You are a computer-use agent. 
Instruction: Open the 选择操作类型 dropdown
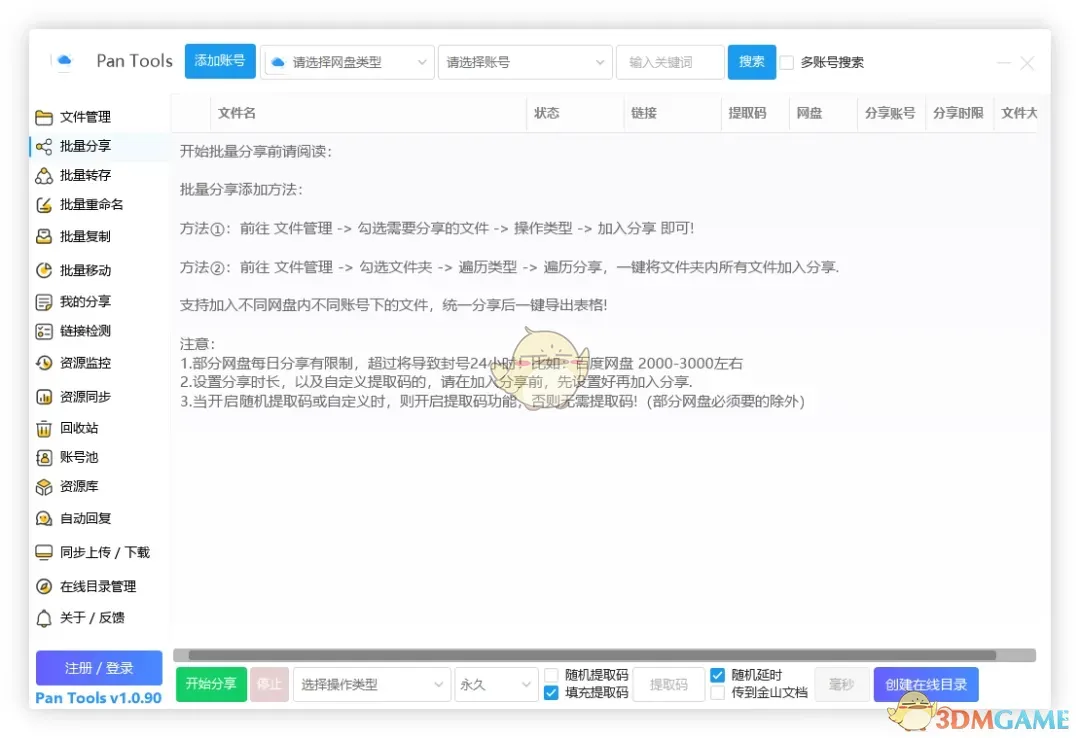(x=372, y=684)
